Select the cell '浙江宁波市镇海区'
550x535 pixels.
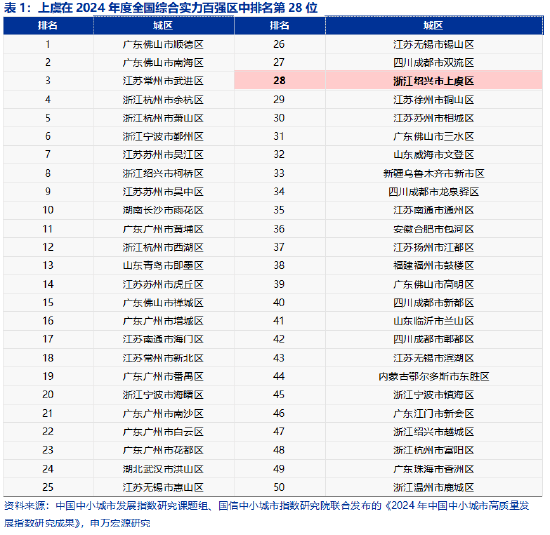tap(434, 395)
